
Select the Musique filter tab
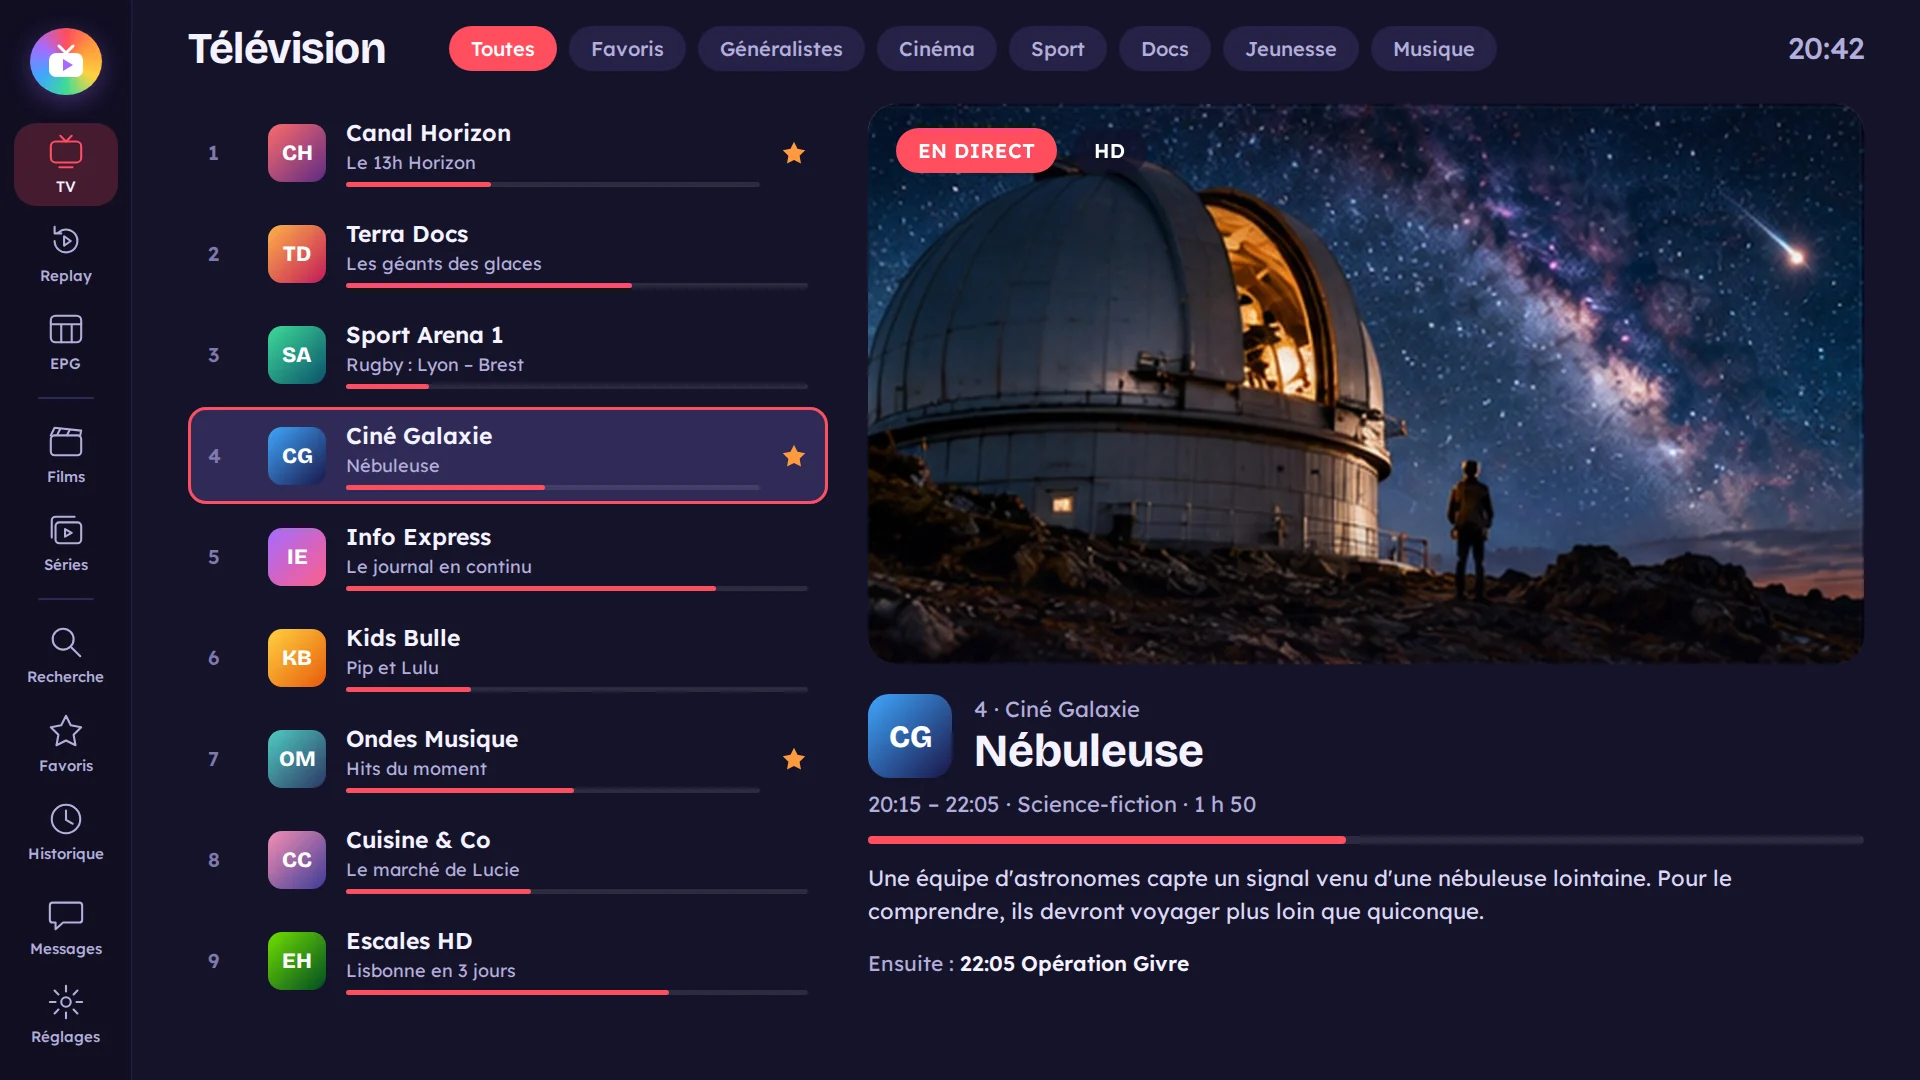(x=1434, y=49)
